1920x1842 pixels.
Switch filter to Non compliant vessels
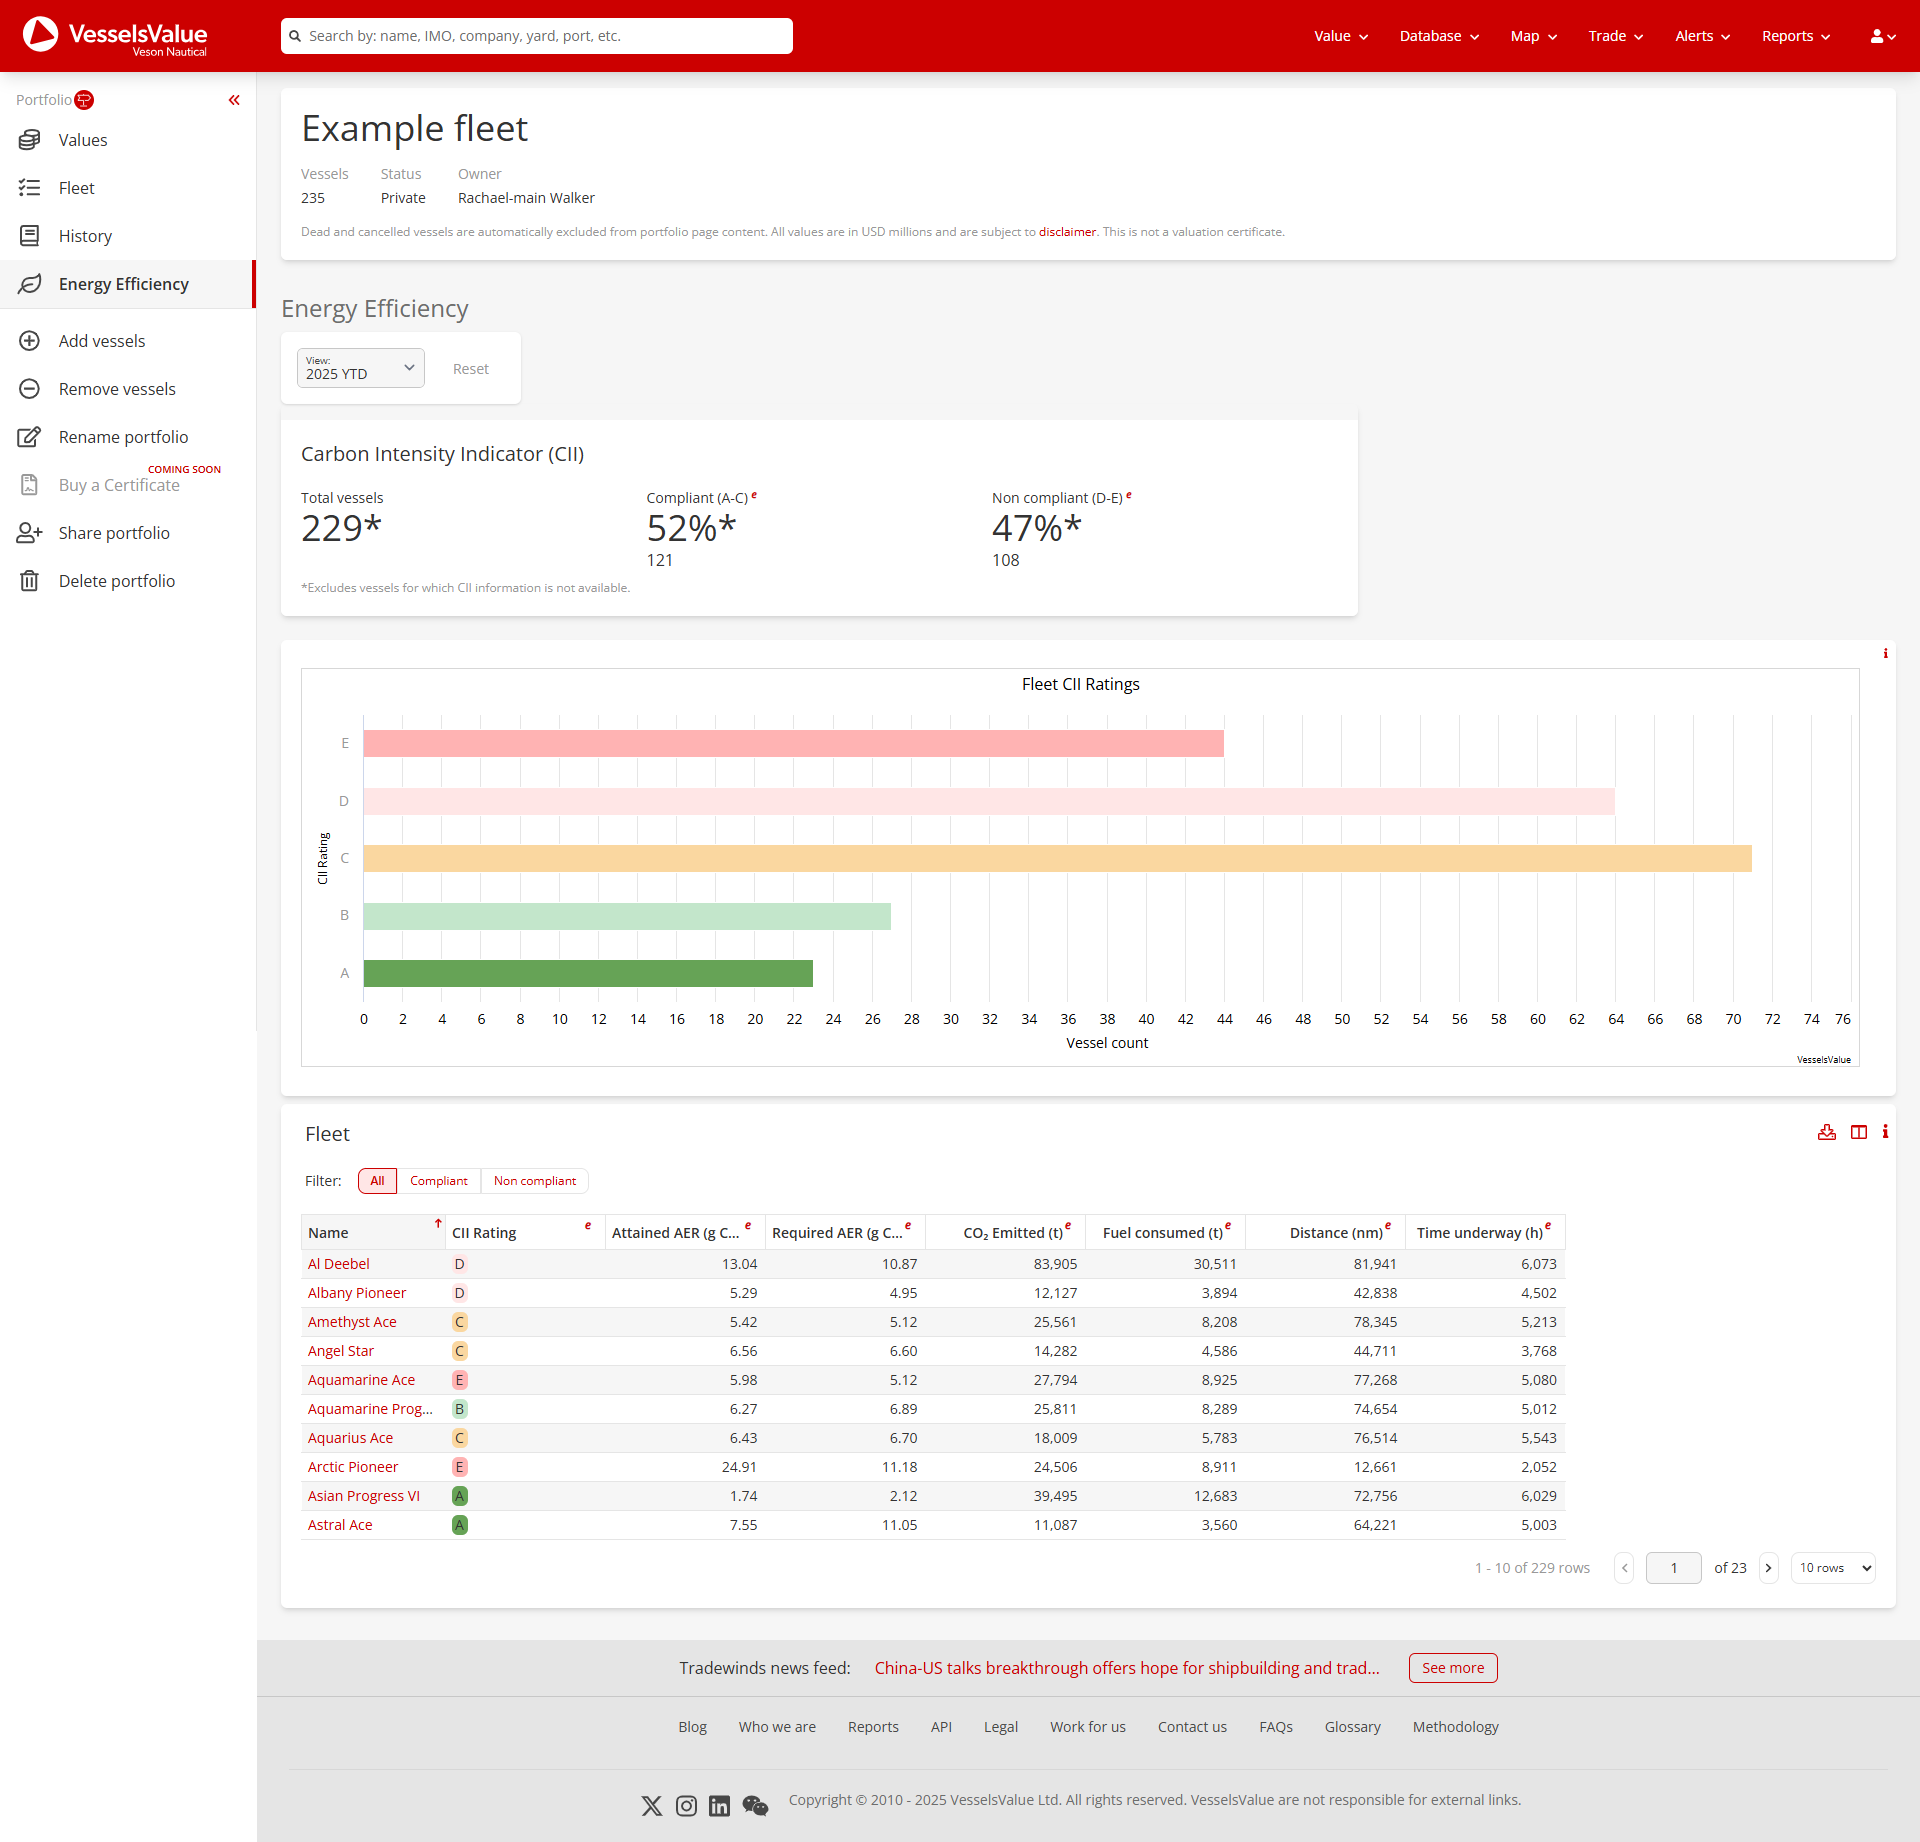[535, 1180]
